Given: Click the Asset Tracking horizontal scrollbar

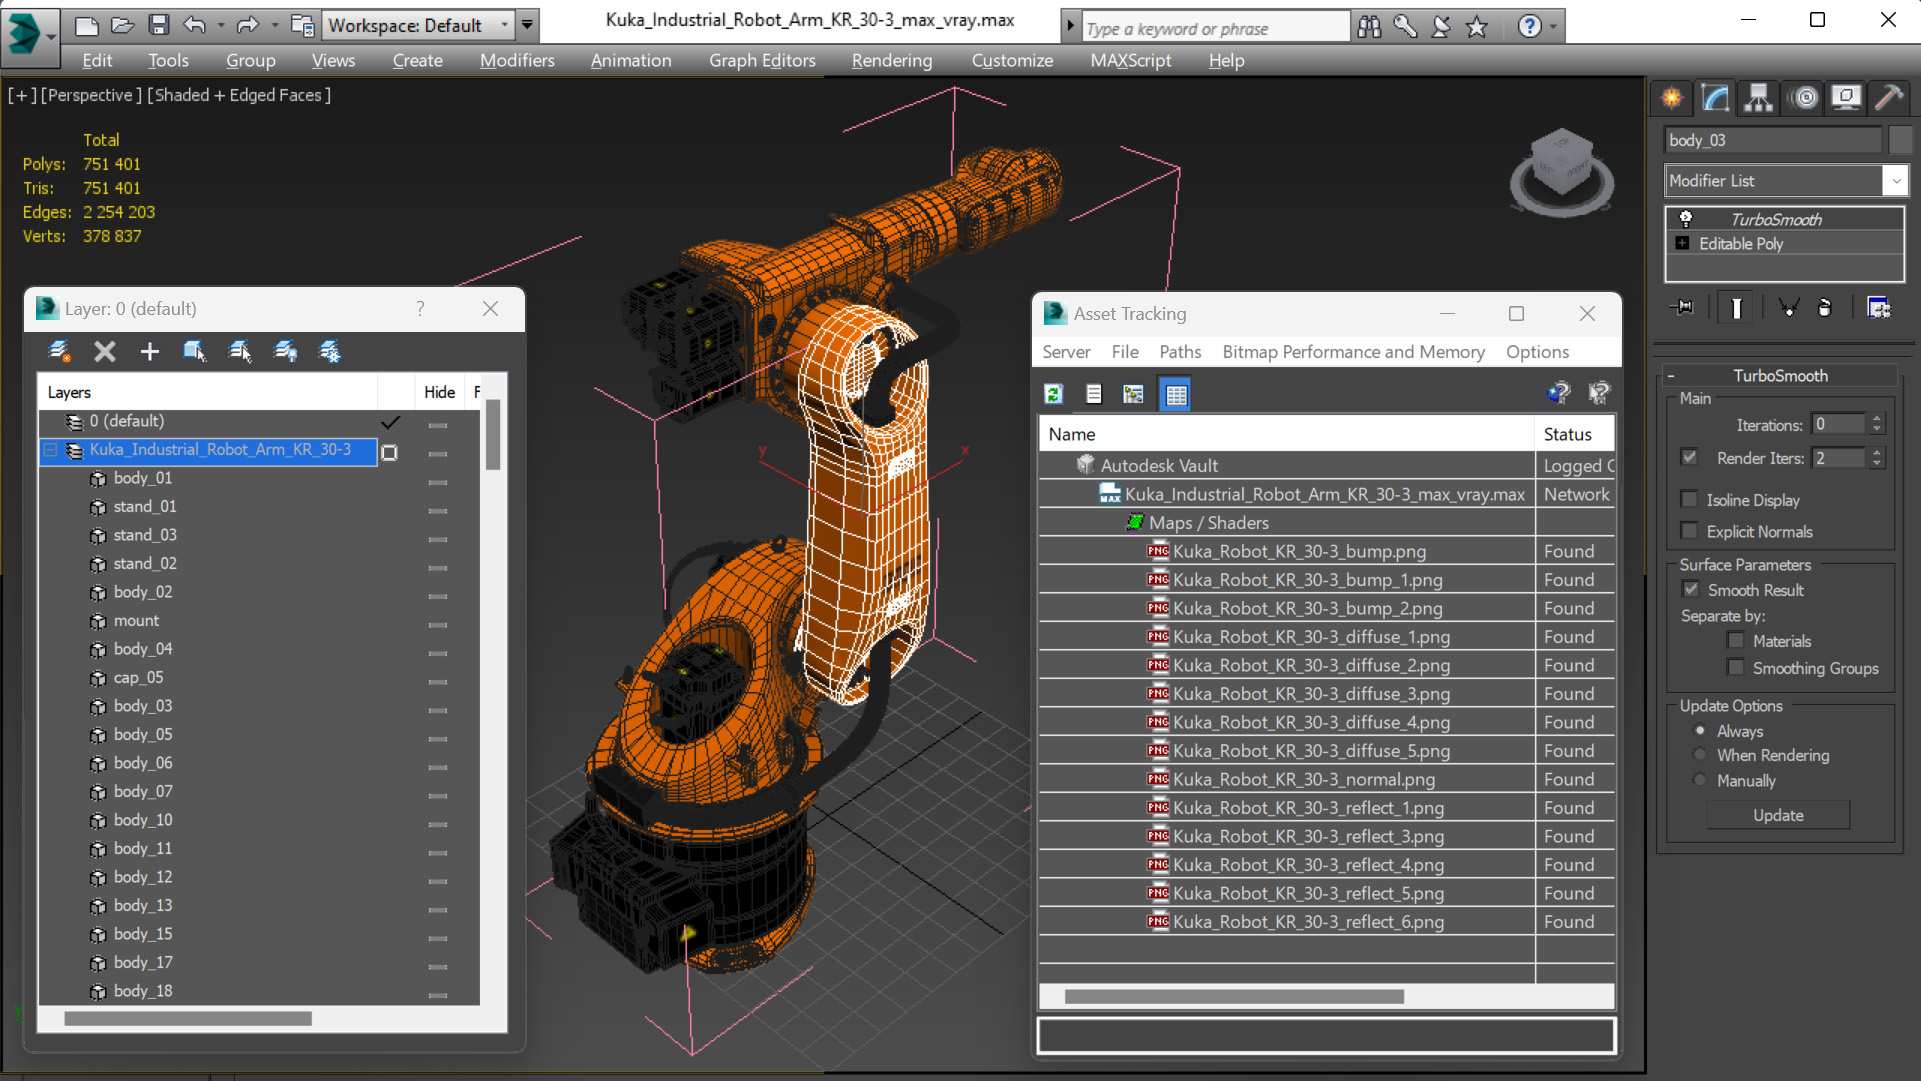Looking at the screenshot, I should pyautogui.click(x=1234, y=996).
